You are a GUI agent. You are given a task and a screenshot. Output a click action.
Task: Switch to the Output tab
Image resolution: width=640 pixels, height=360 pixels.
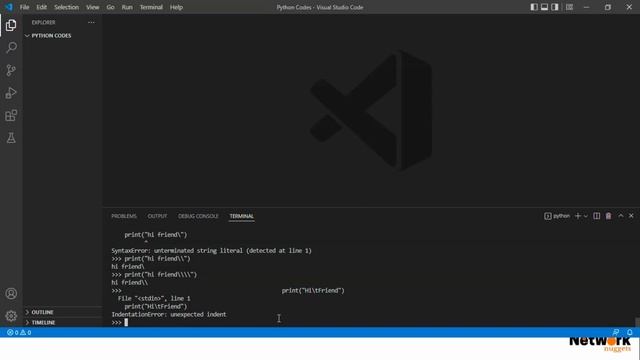tap(157, 216)
